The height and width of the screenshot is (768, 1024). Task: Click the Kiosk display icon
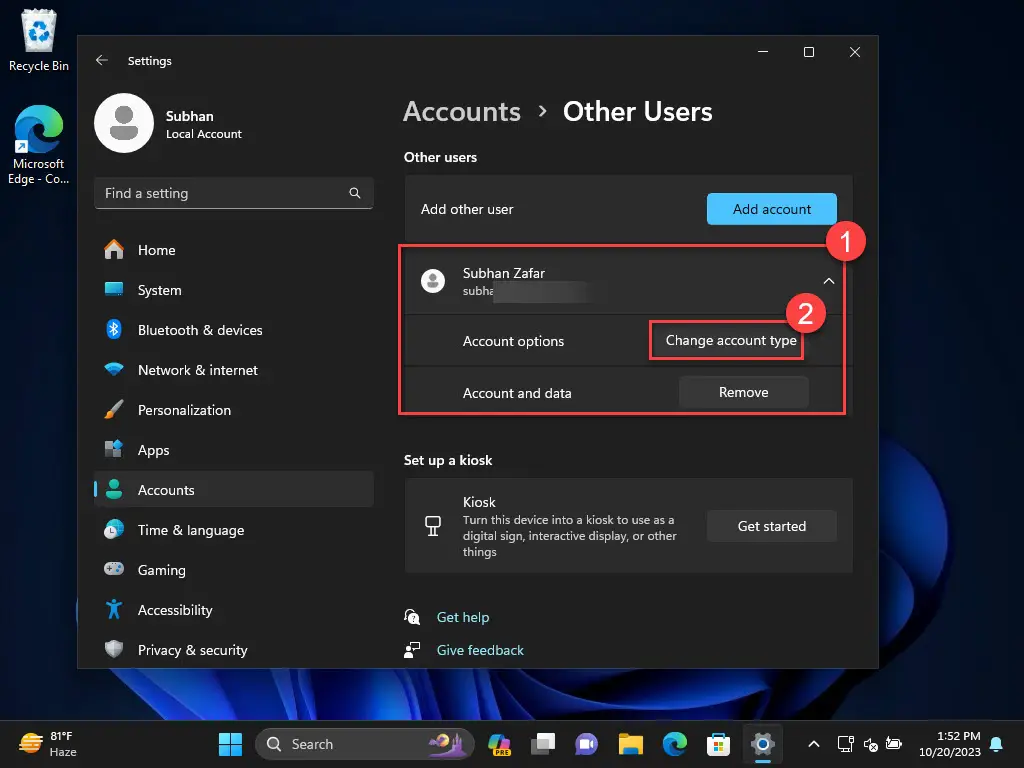click(432, 526)
